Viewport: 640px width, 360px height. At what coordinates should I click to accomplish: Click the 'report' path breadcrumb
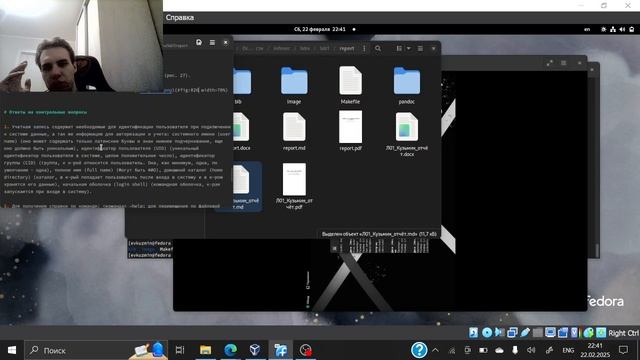click(x=347, y=49)
